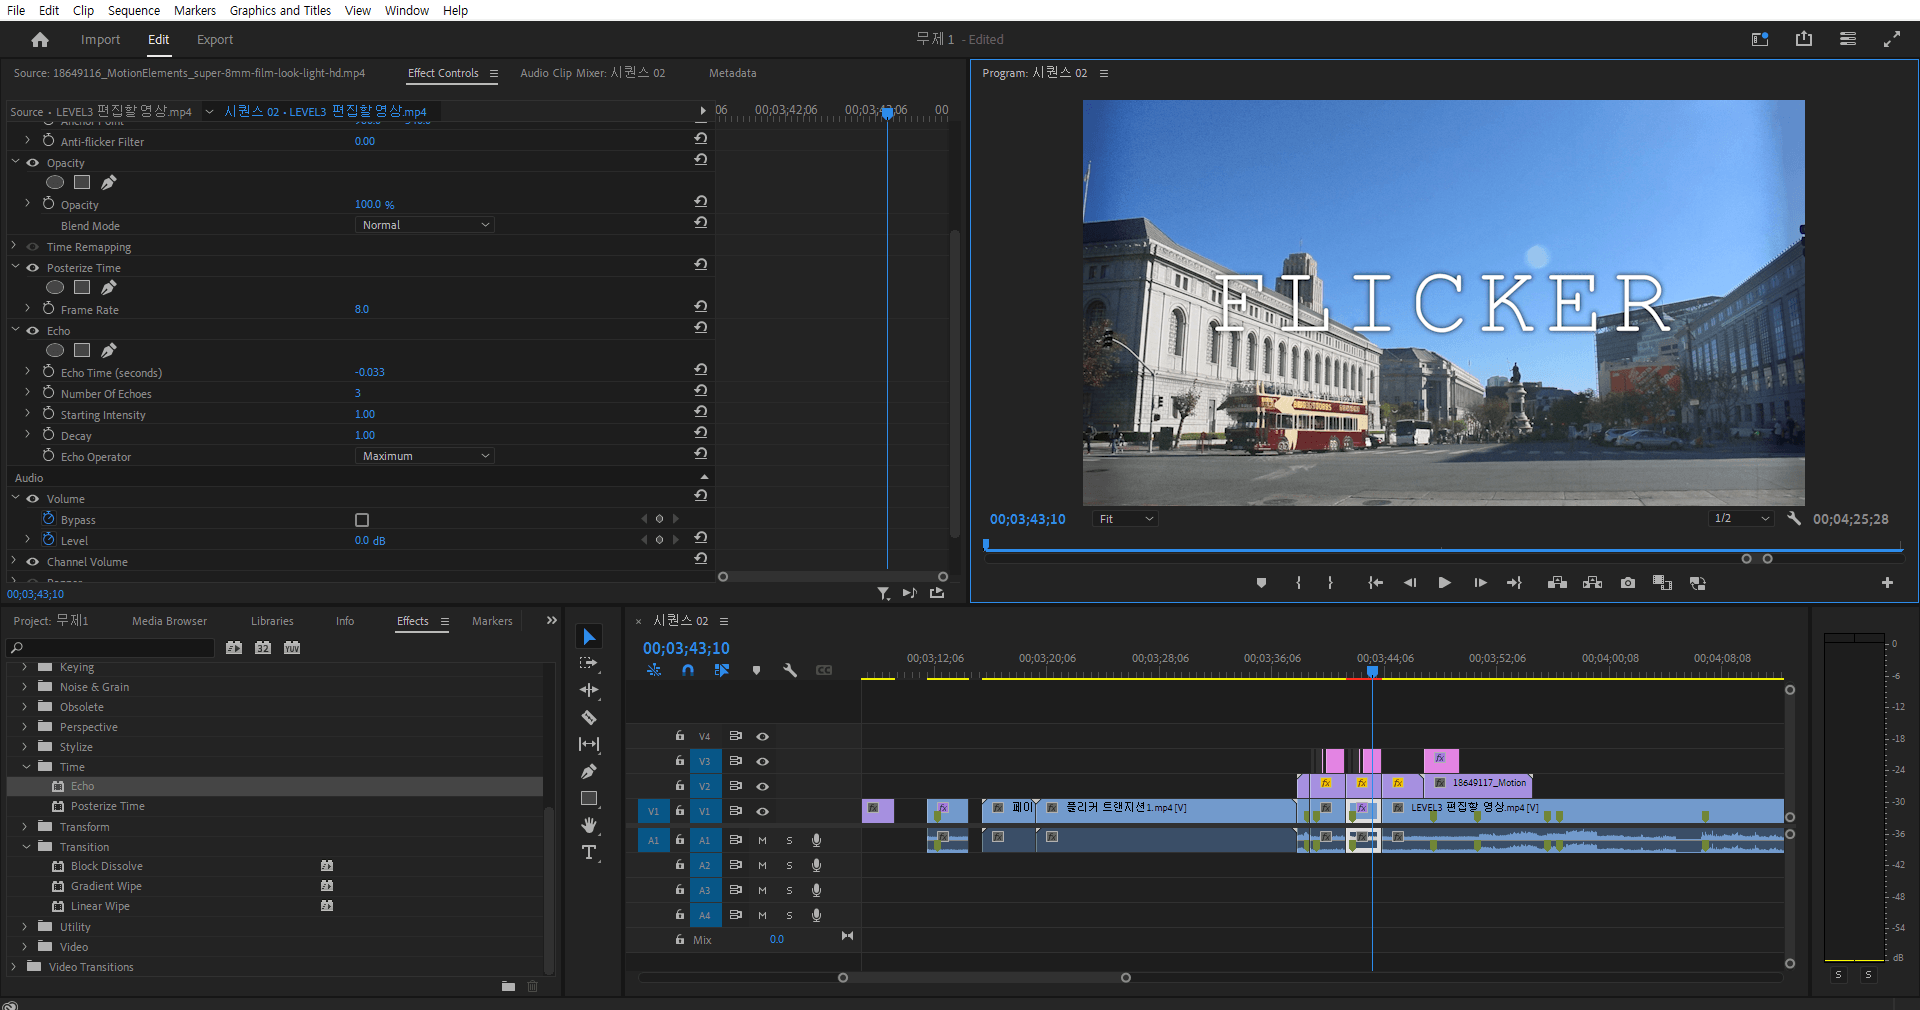Click the free-draw bezier mask under Echo
This screenshot has height=1010, width=1920.
(x=109, y=350)
